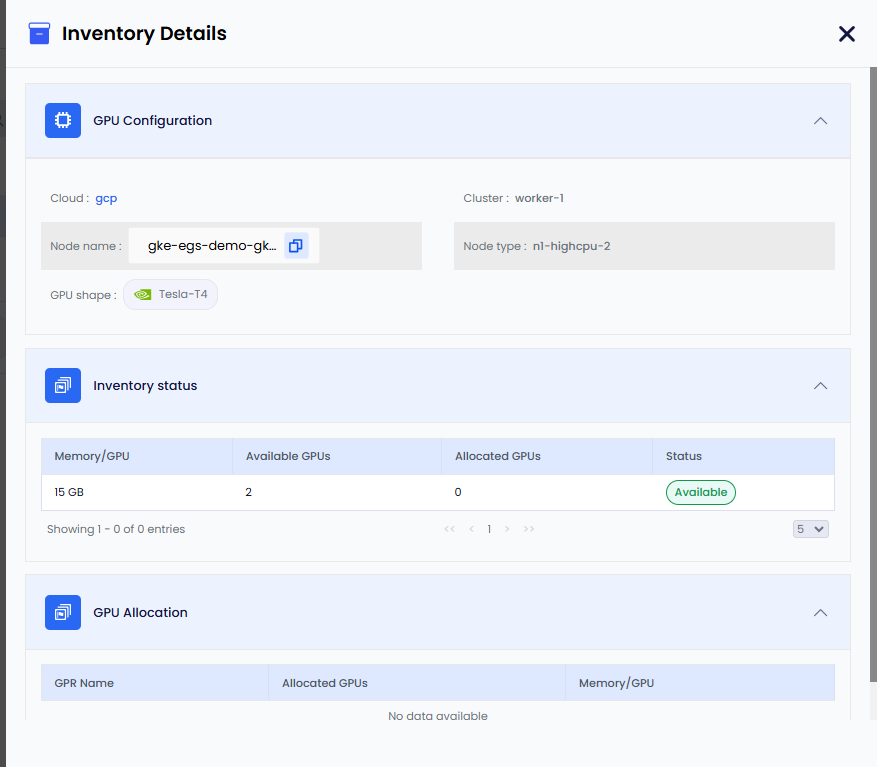Click the No data available message
This screenshot has height=767, width=877.
pyautogui.click(x=438, y=716)
